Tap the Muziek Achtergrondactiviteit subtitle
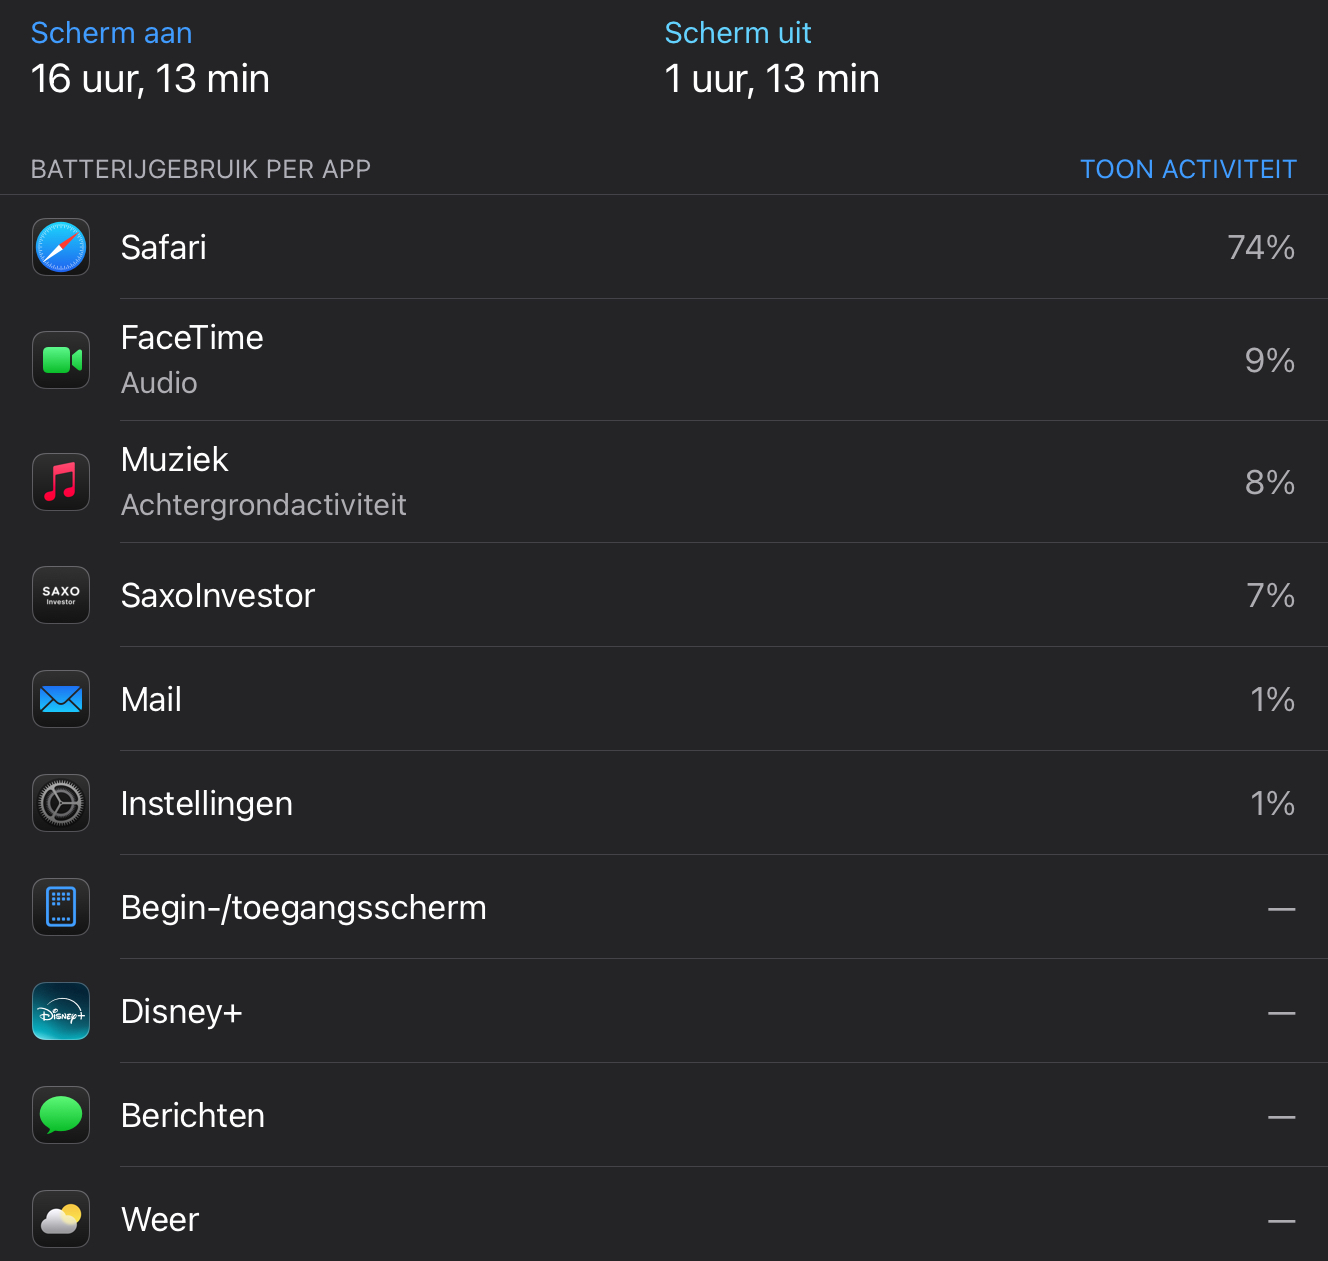 263,505
